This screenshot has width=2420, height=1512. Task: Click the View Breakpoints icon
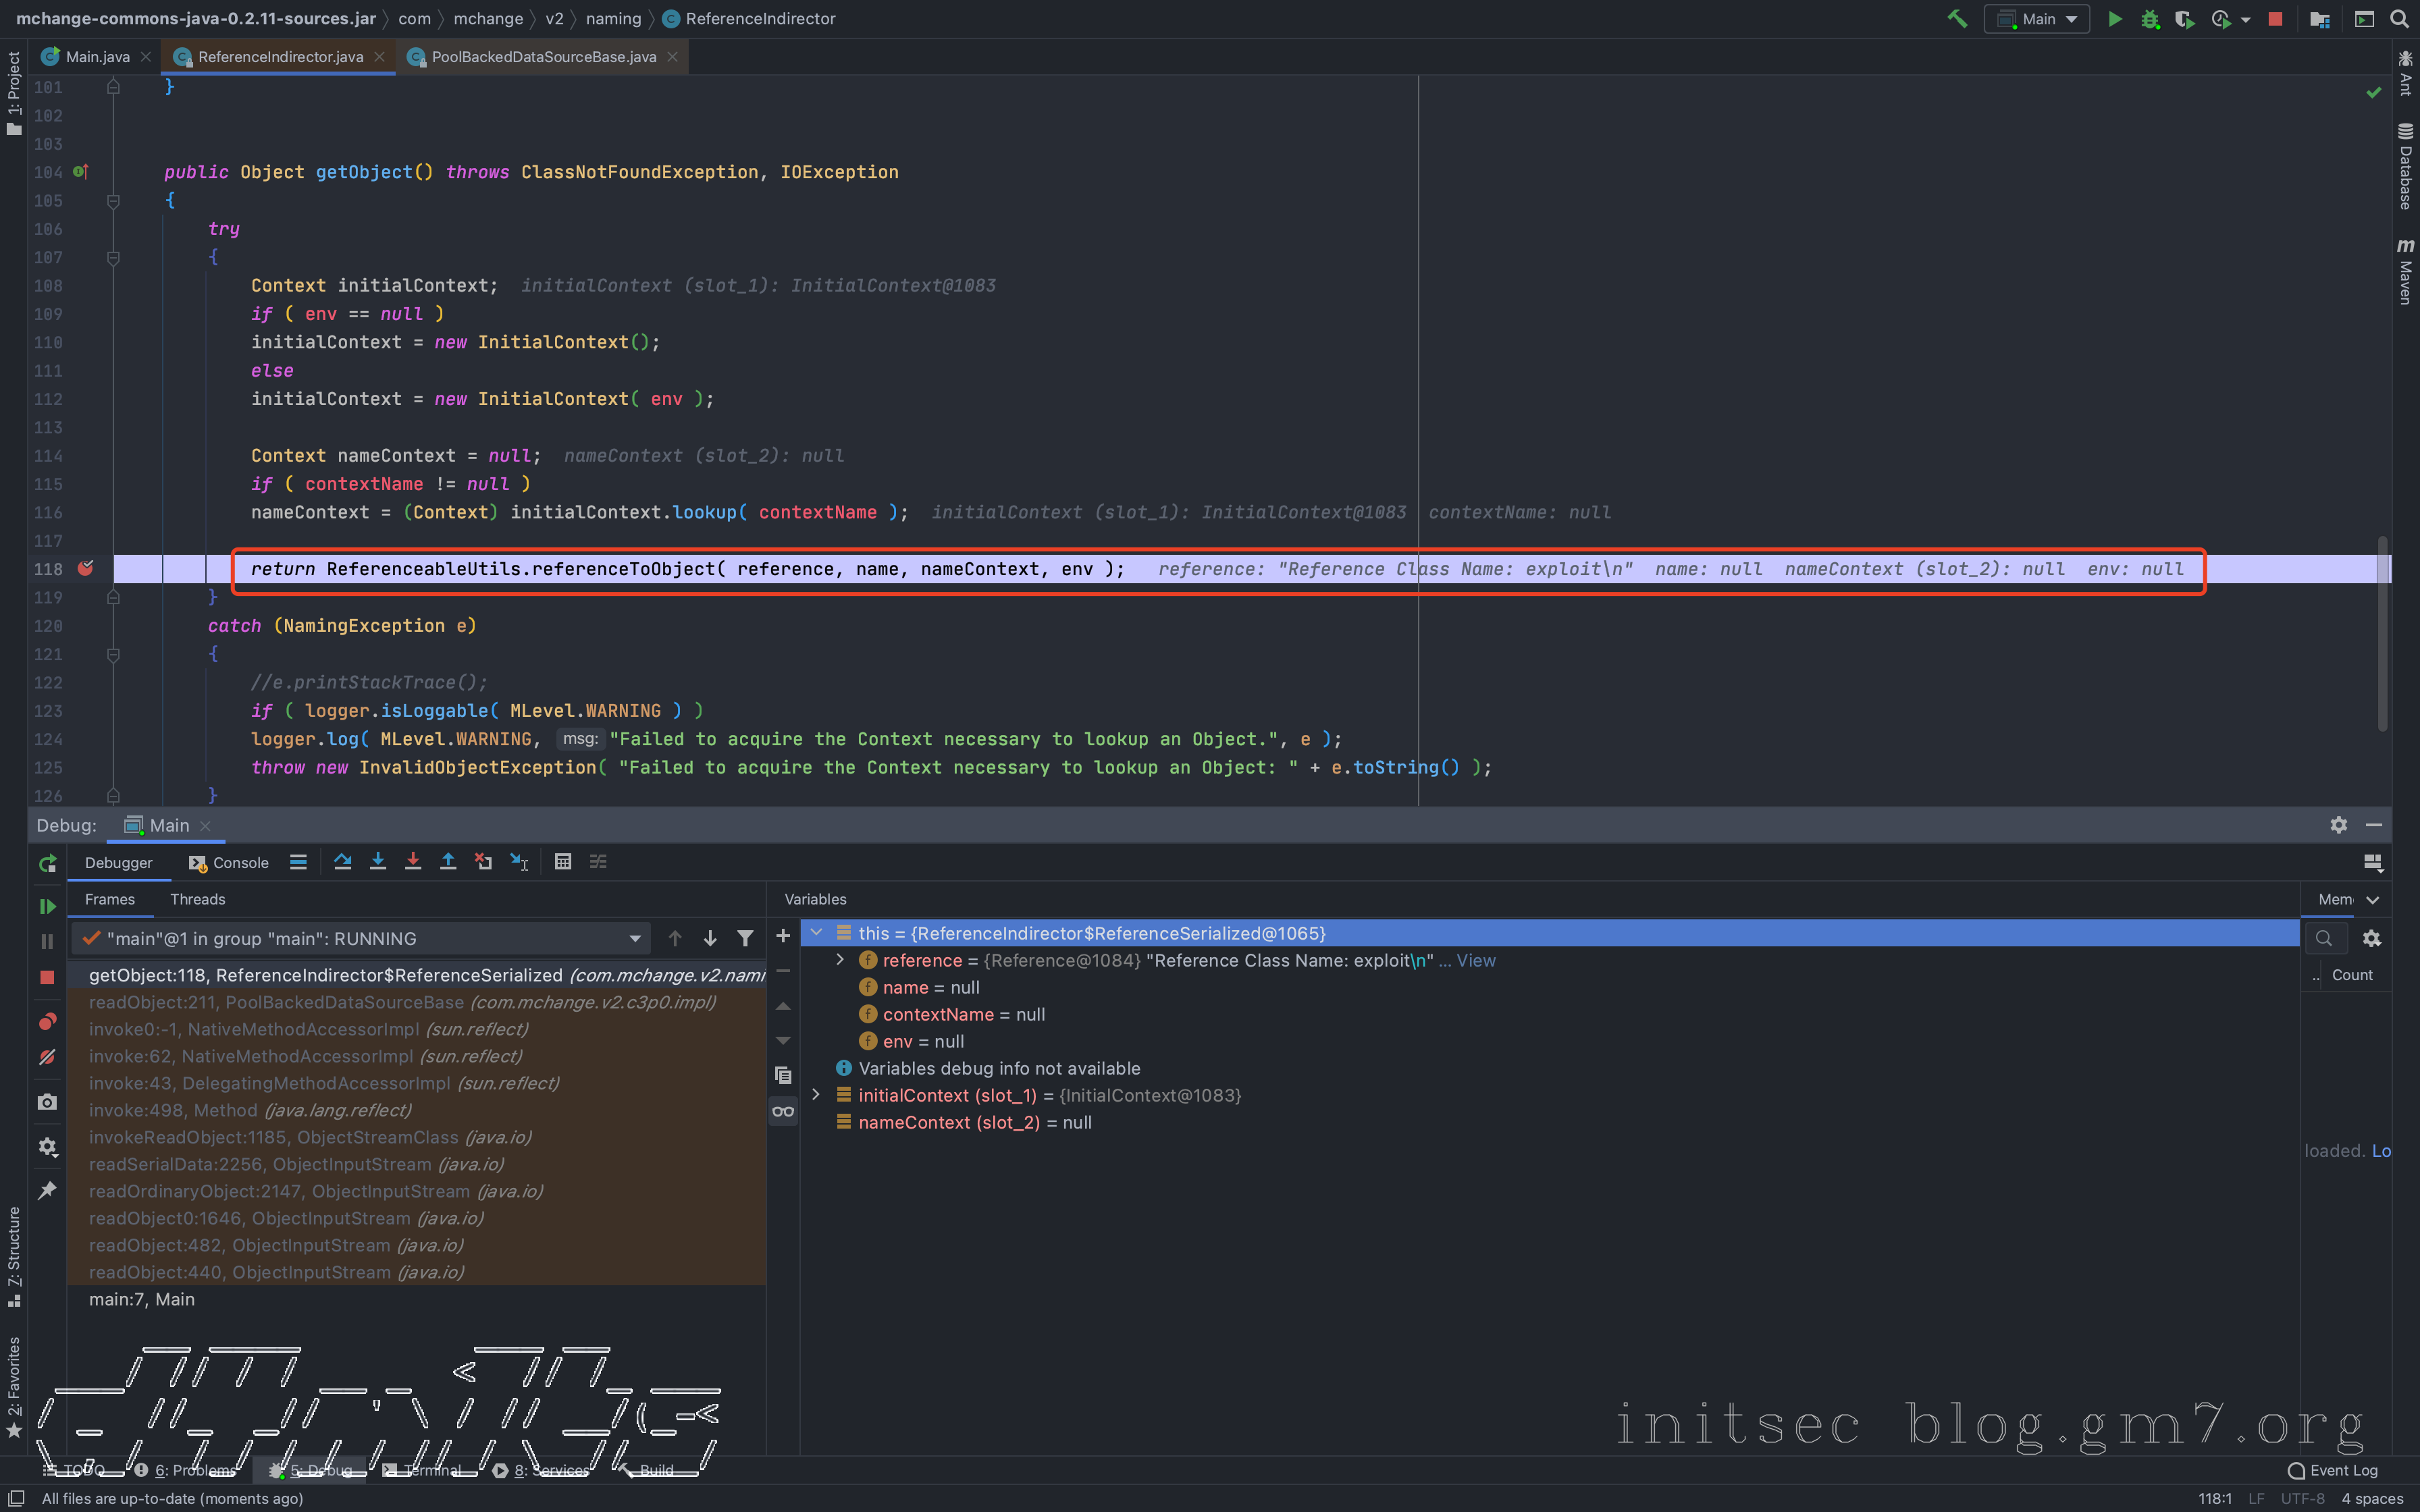tap(47, 1021)
